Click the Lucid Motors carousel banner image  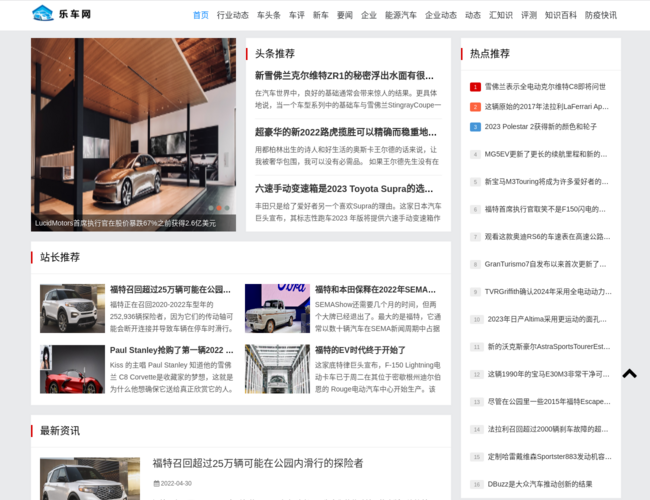133,130
